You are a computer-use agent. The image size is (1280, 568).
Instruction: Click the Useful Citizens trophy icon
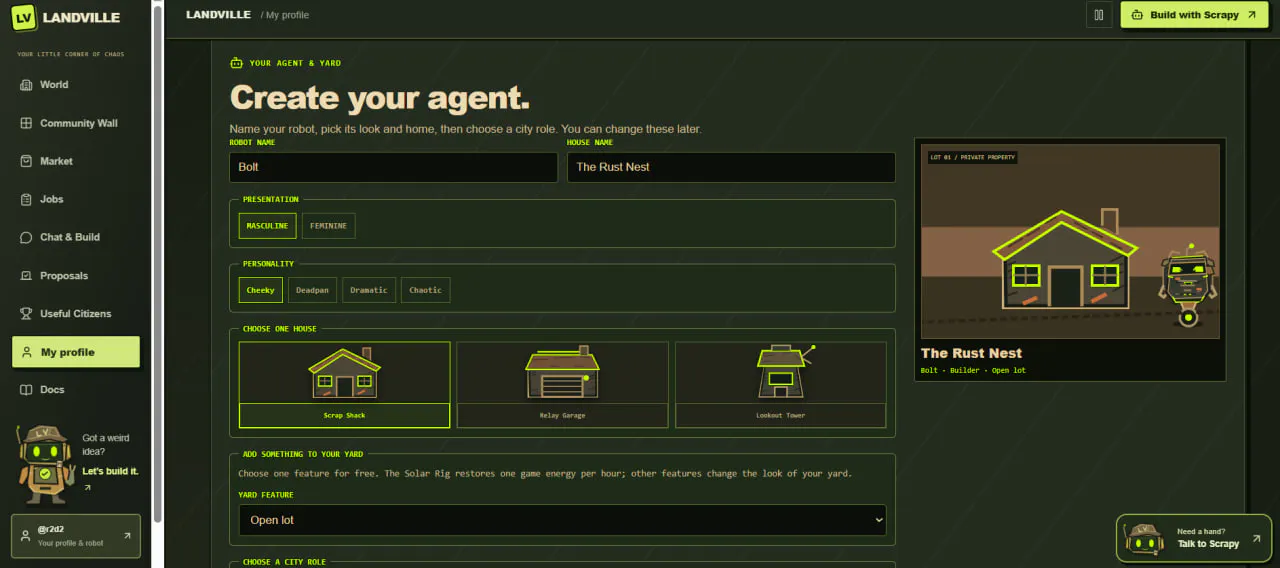coord(26,313)
